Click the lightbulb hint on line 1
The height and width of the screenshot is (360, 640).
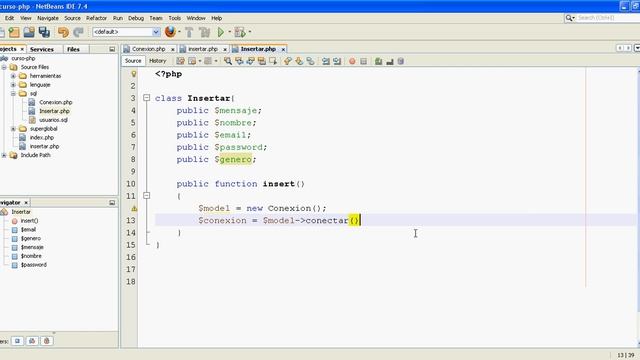point(133,74)
